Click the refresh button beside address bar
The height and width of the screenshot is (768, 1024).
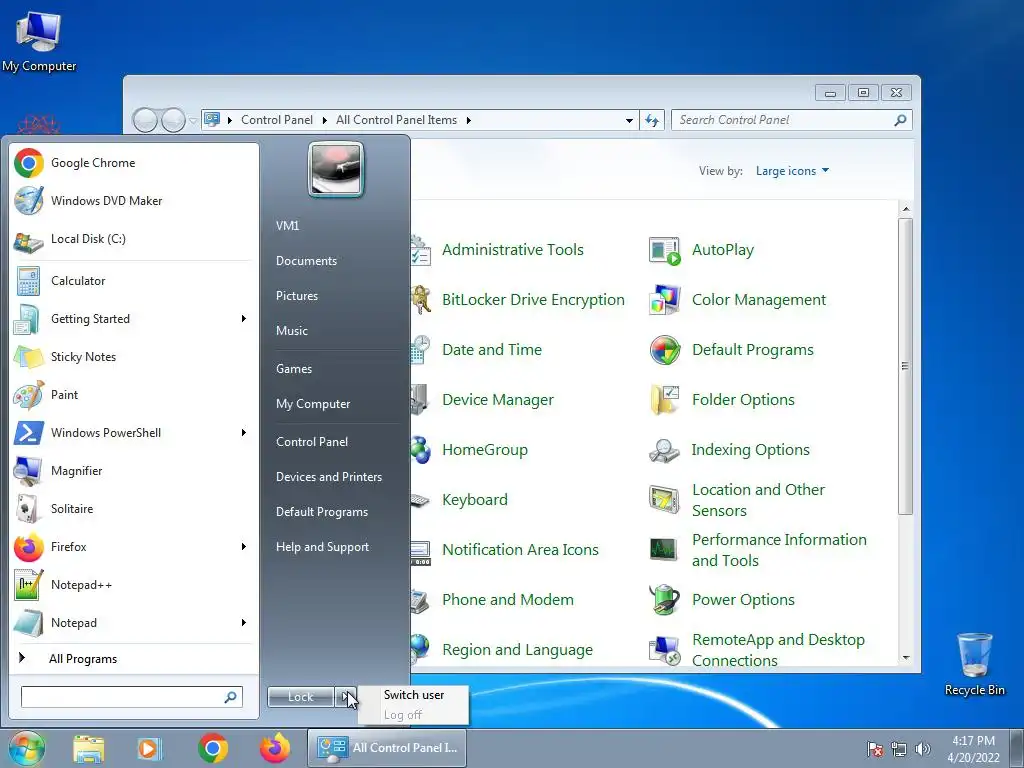point(652,120)
